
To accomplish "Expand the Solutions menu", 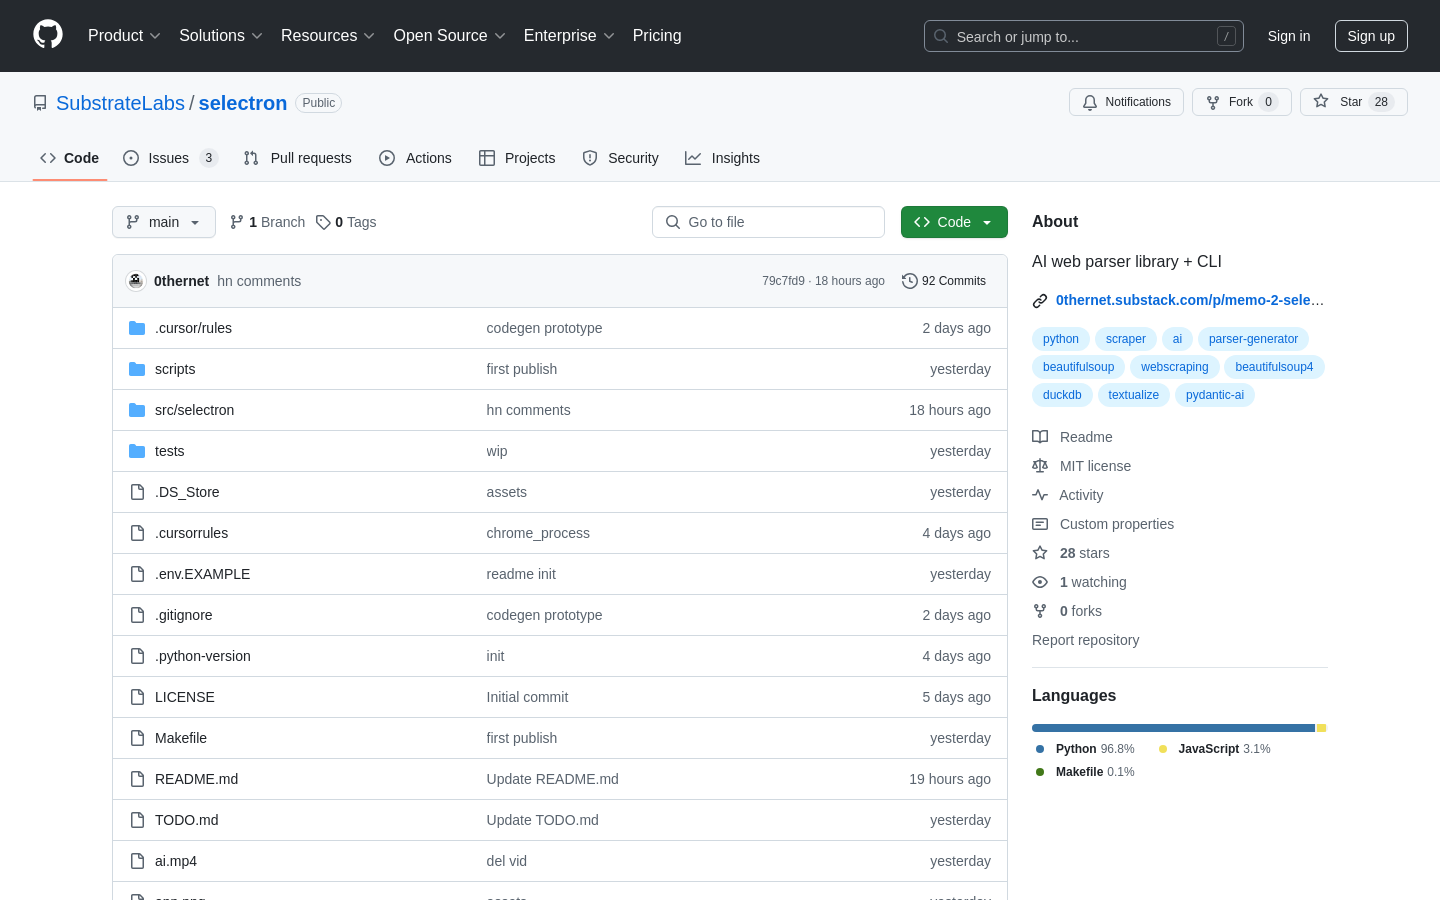I will pyautogui.click(x=221, y=36).
